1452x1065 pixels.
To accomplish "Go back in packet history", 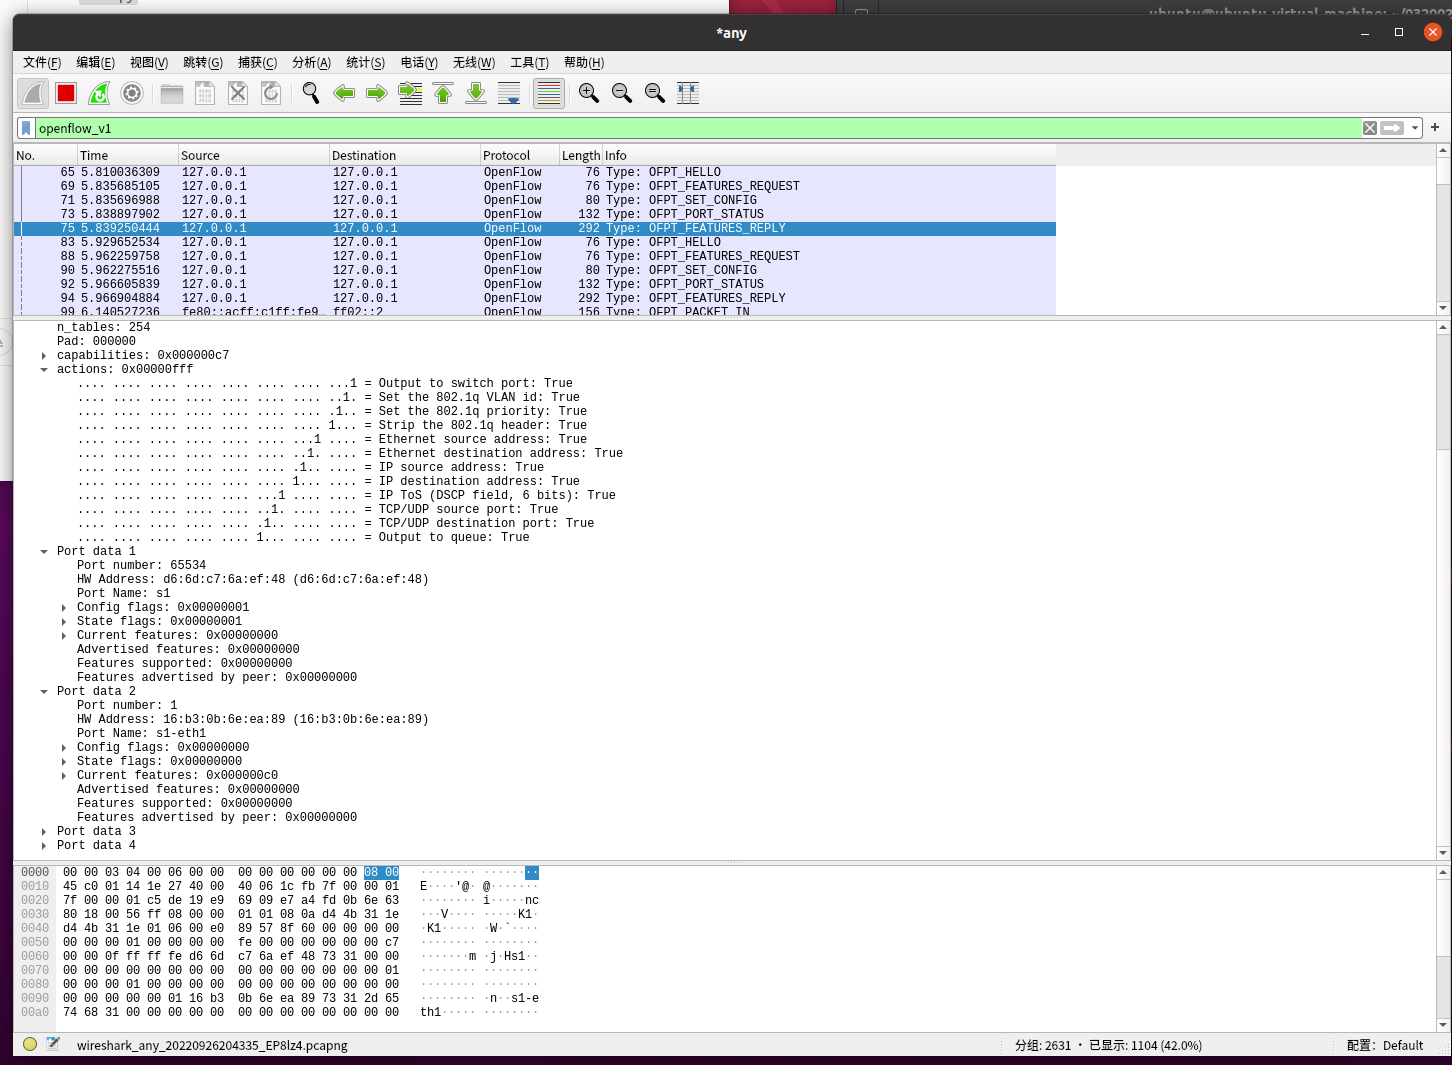I will (344, 93).
